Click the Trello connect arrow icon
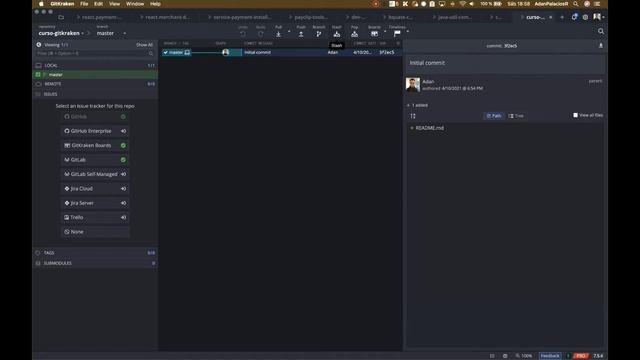Screen dimensions: 640x360 point(123,217)
